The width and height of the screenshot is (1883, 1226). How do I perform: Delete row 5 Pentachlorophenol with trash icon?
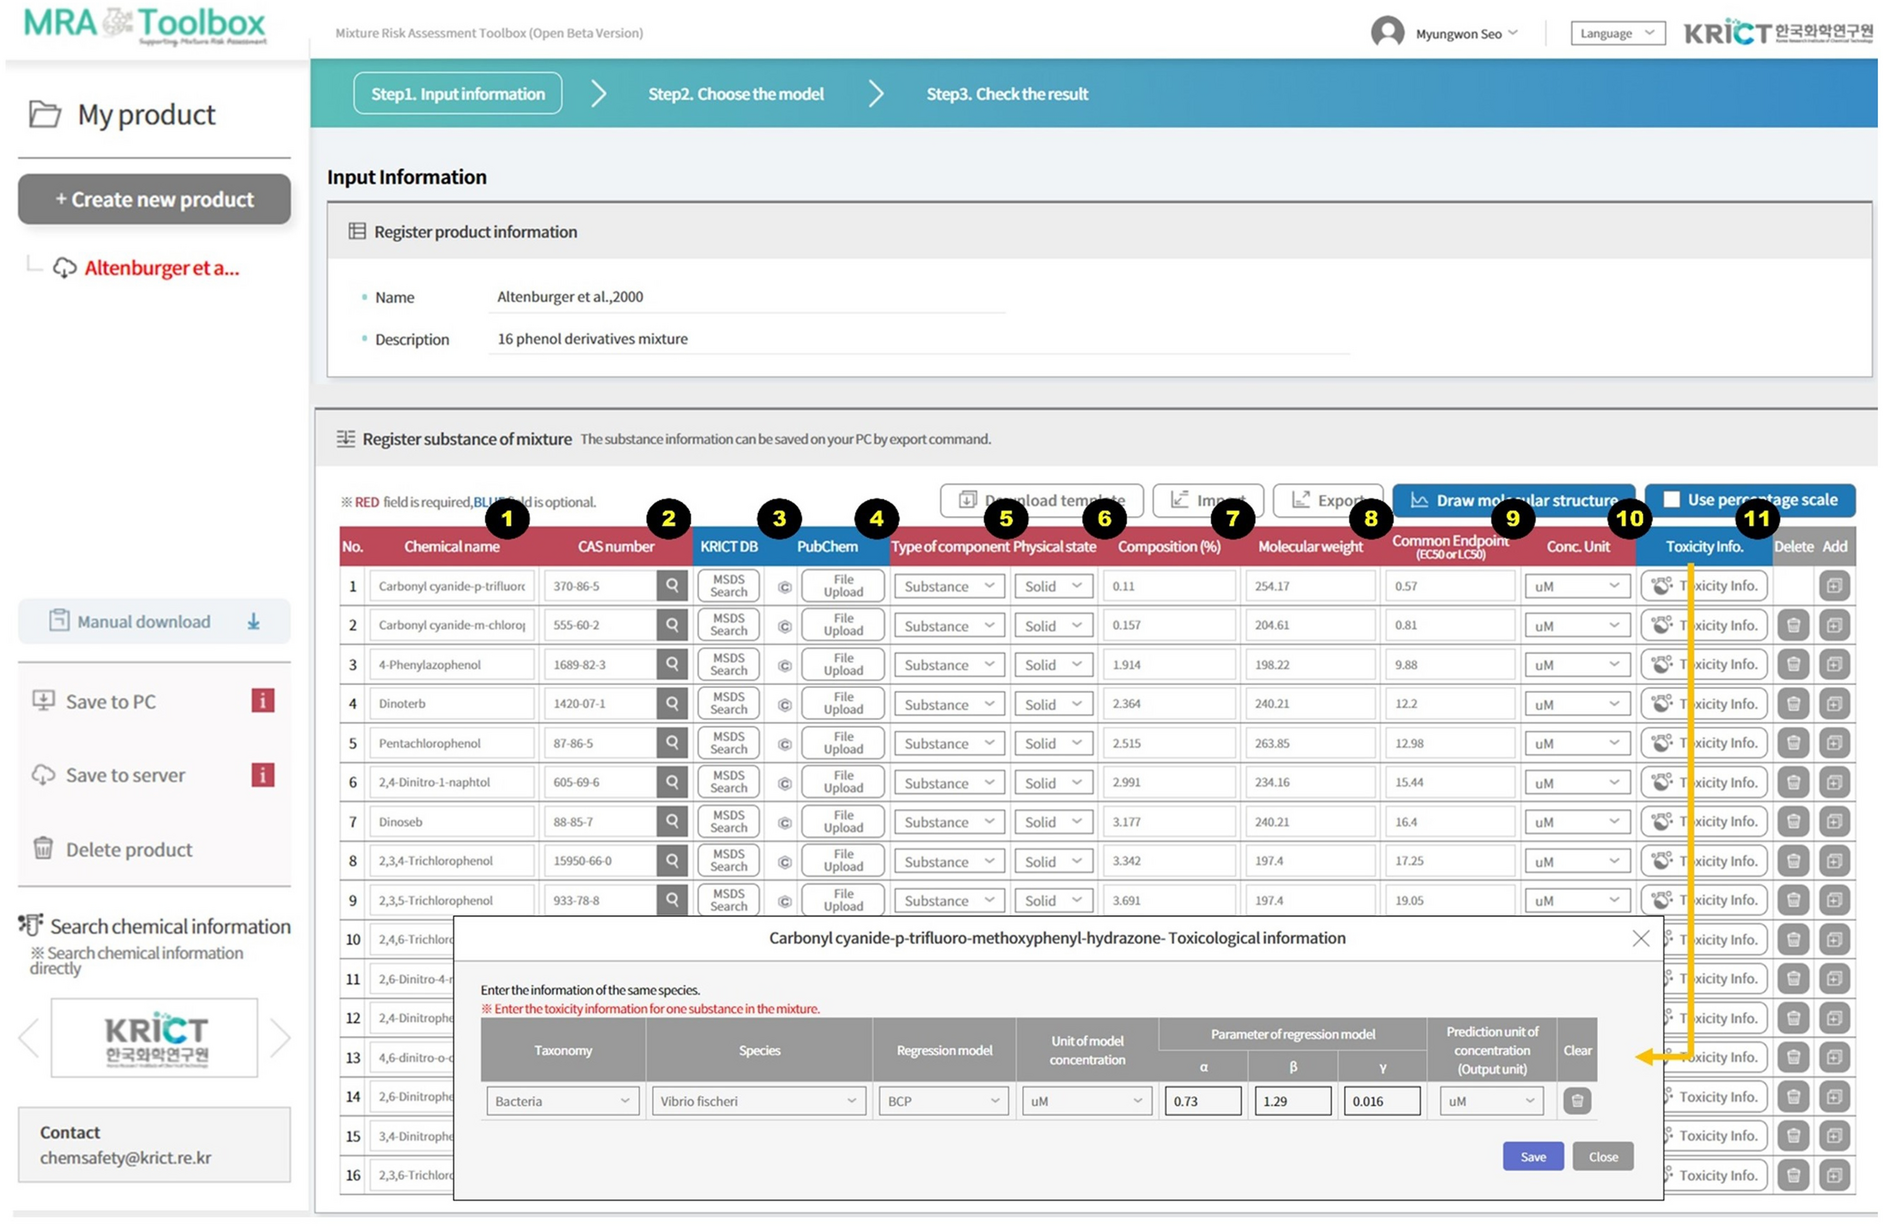coord(1793,743)
